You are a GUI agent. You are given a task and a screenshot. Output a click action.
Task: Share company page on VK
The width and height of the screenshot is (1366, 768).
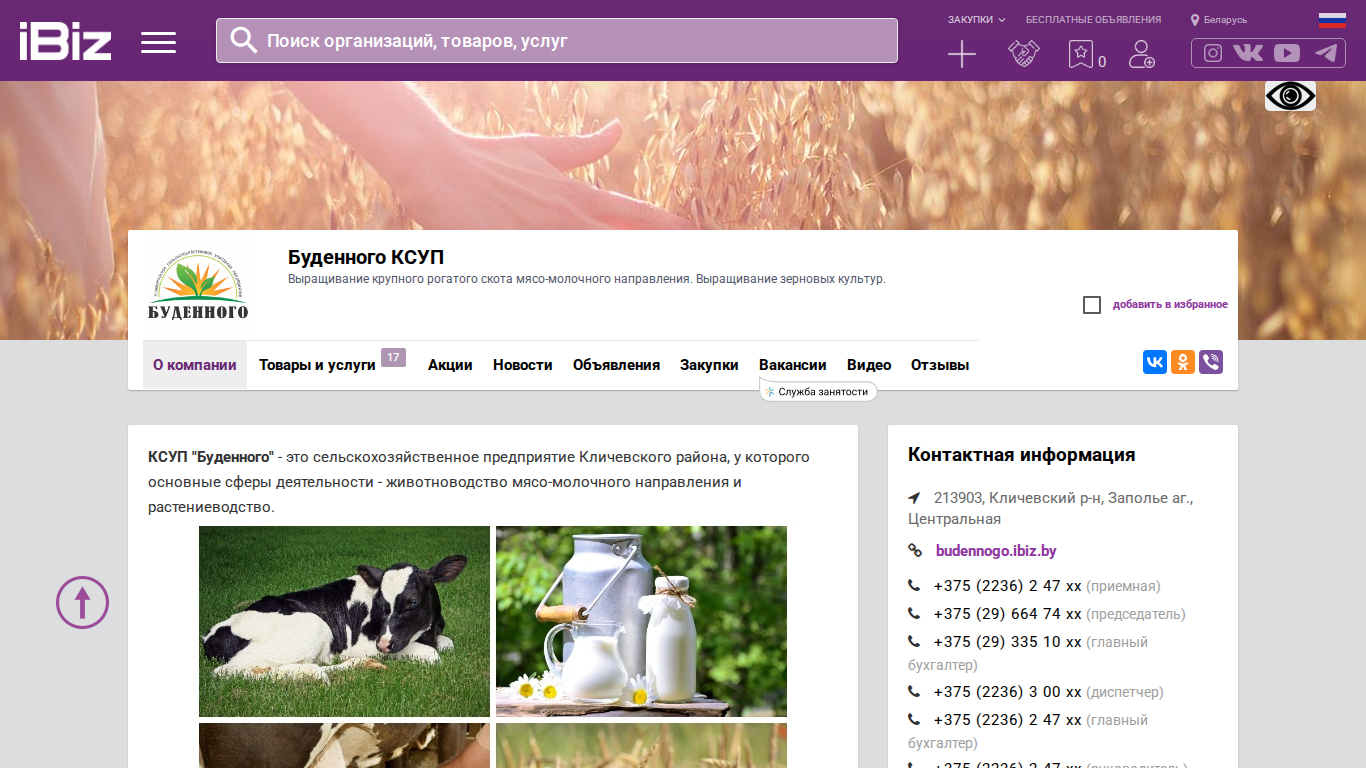(1155, 362)
